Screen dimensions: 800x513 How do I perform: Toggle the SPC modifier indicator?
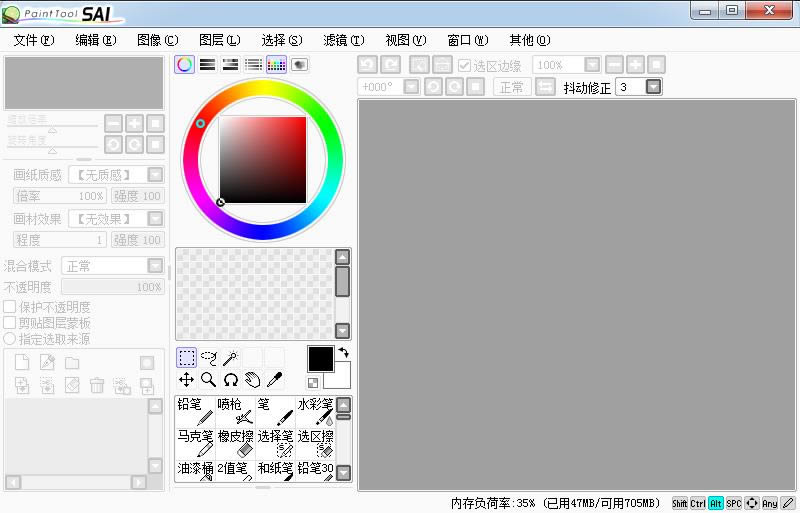(x=734, y=503)
